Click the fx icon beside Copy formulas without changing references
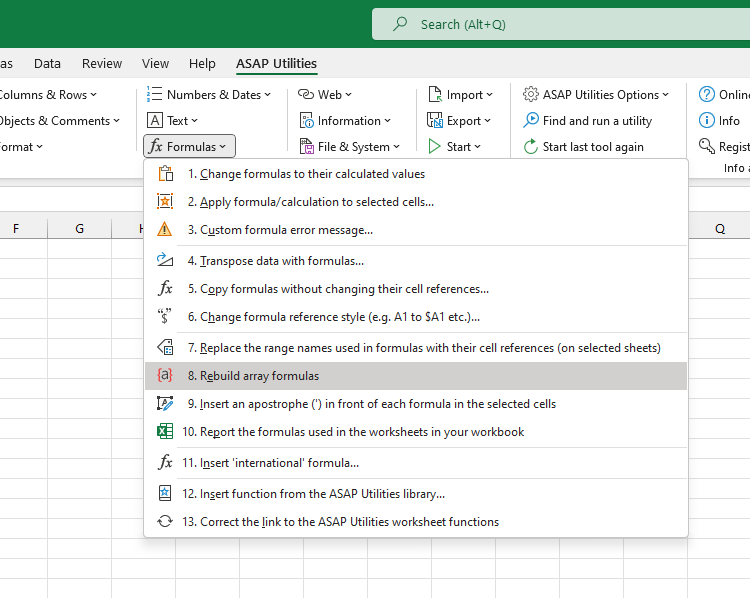Screen dimensions: 750x598 pos(165,288)
